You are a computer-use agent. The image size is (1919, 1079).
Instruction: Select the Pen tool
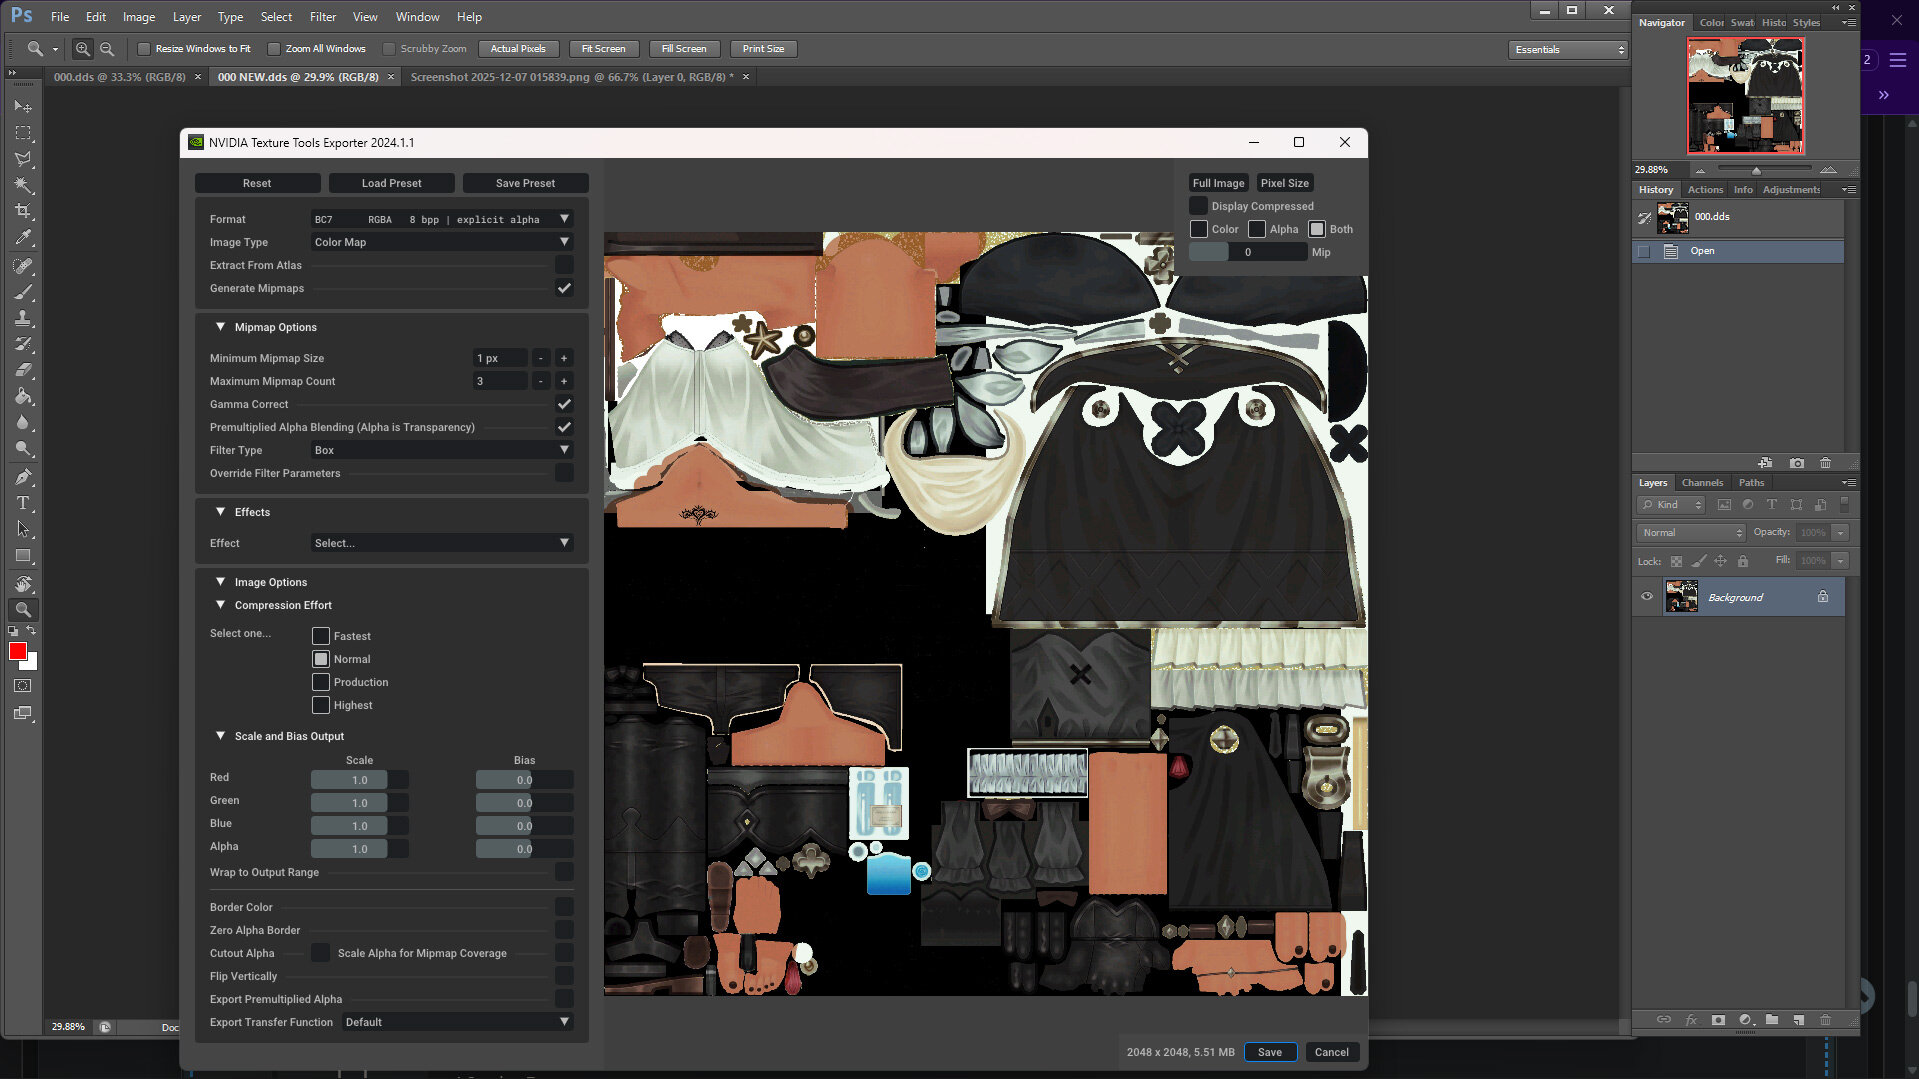click(23, 477)
